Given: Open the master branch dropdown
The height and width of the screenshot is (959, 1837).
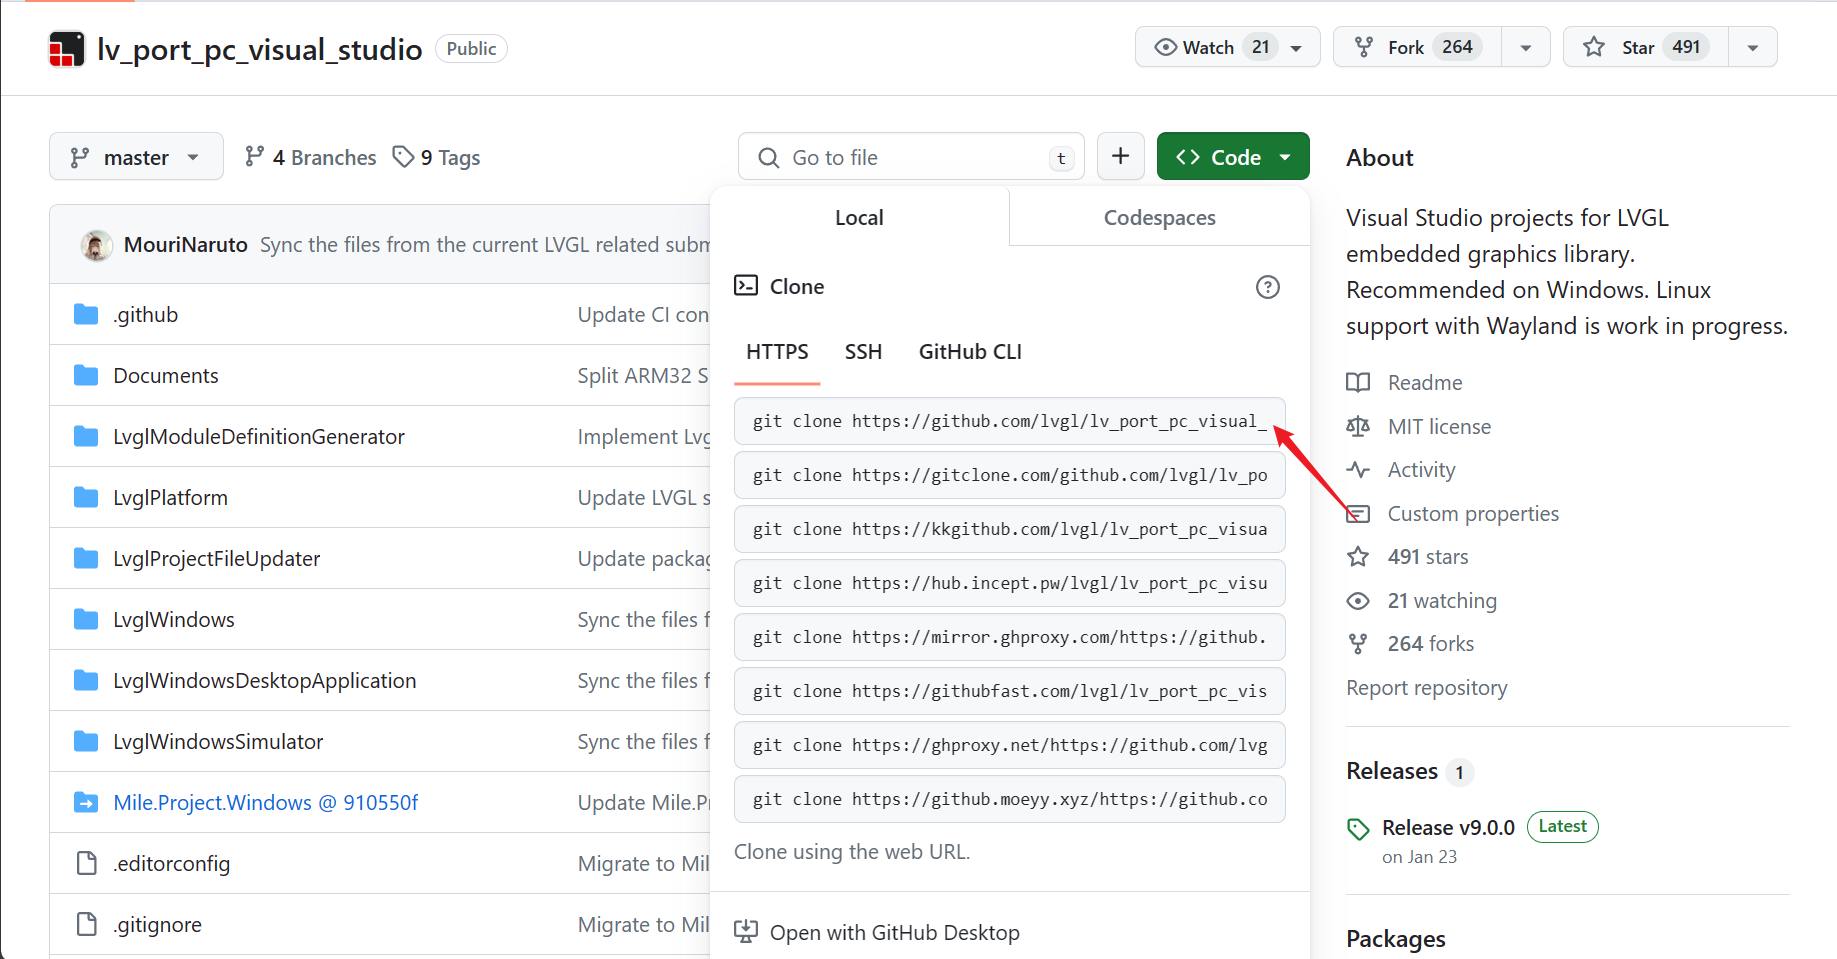Looking at the screenshot, I should (x=136, y=157).
